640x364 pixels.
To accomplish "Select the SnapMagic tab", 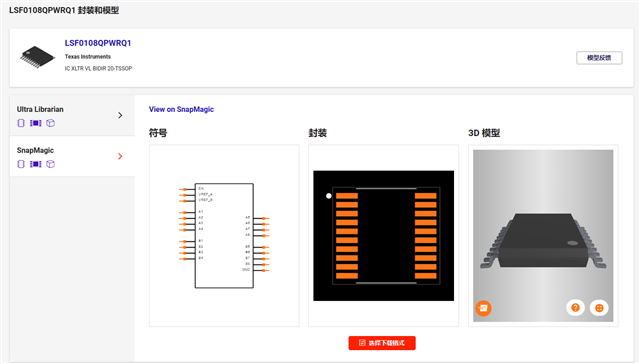I will pos(72,156).
